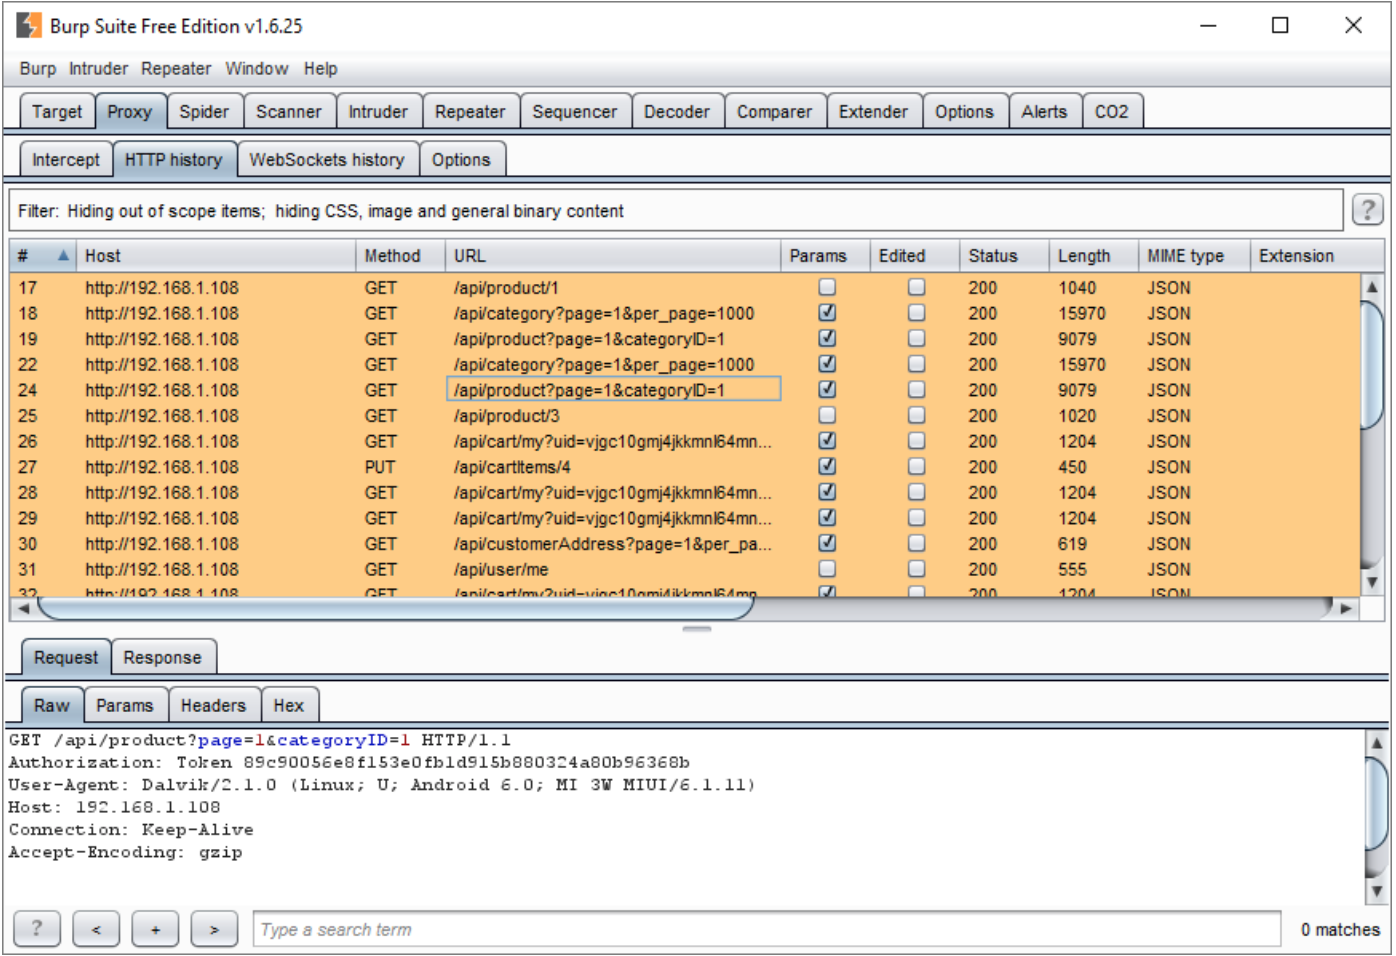
Task: Open the main Options tab
Action: pyautogui.click(x=964, y=111)
